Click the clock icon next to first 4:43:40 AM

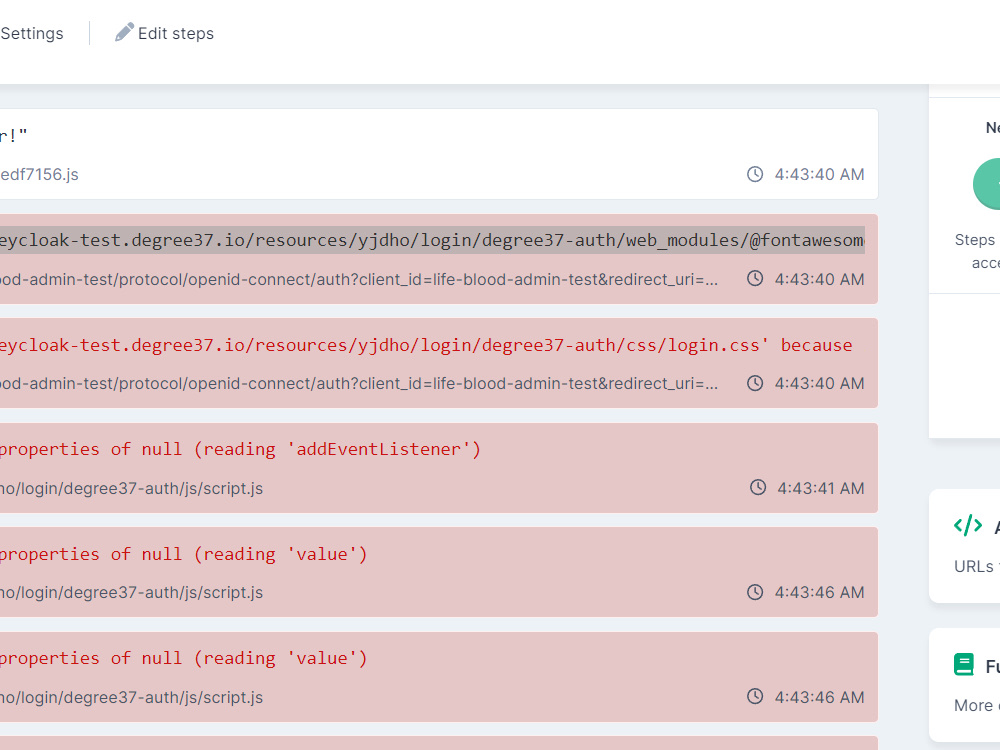(x=755, y=174)
